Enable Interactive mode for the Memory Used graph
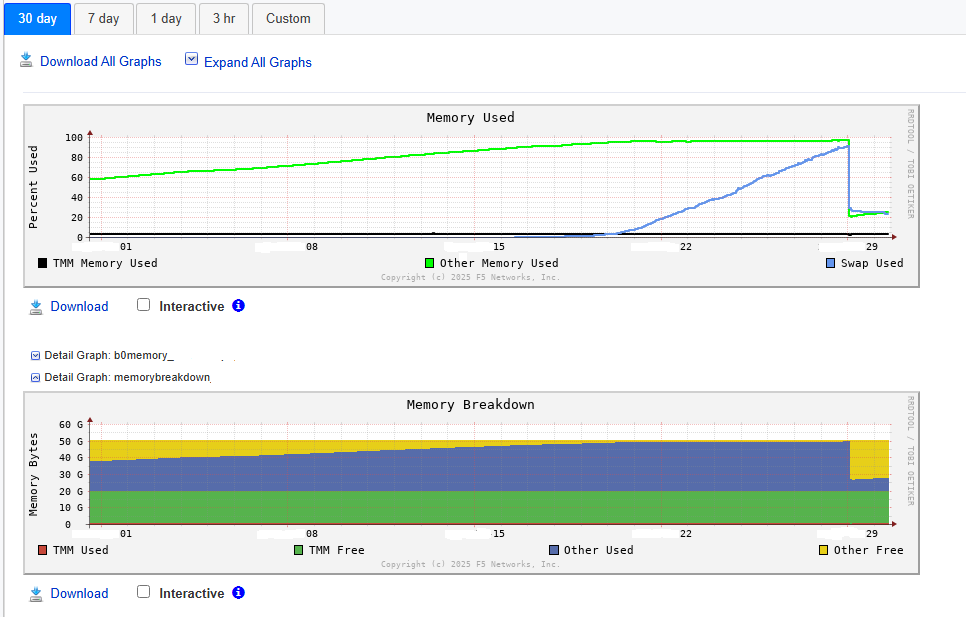 [x=144, y=305]
